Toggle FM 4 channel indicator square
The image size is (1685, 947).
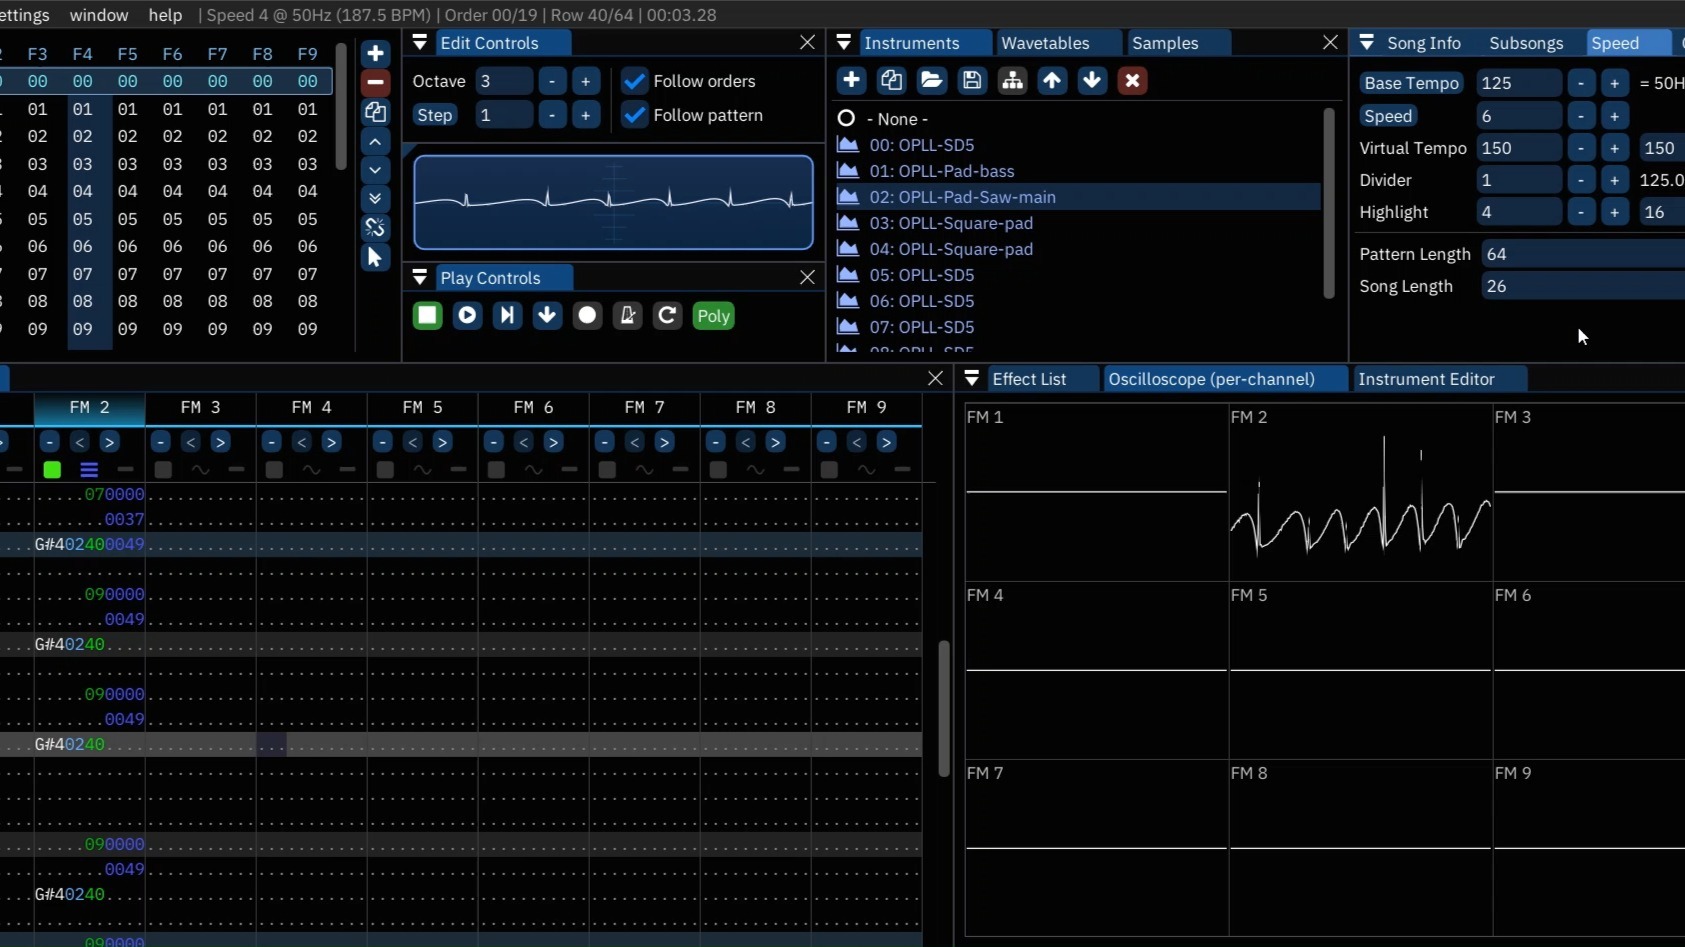(274, 469)
